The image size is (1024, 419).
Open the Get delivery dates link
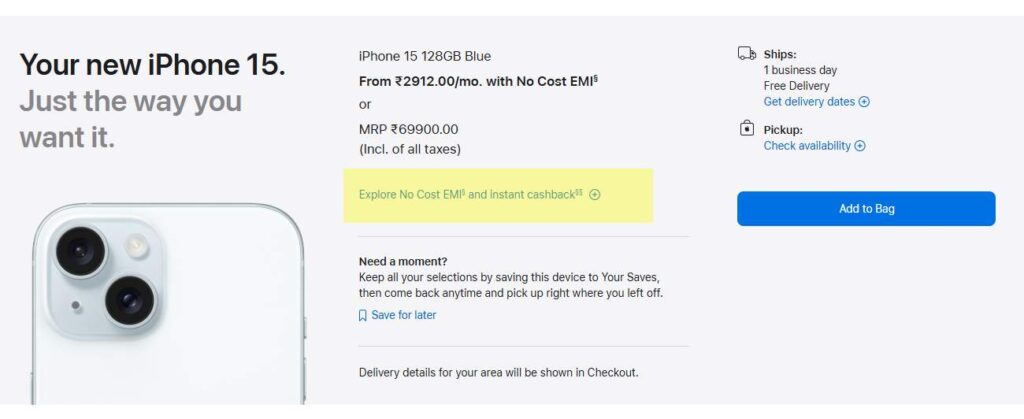click(810, 102)
